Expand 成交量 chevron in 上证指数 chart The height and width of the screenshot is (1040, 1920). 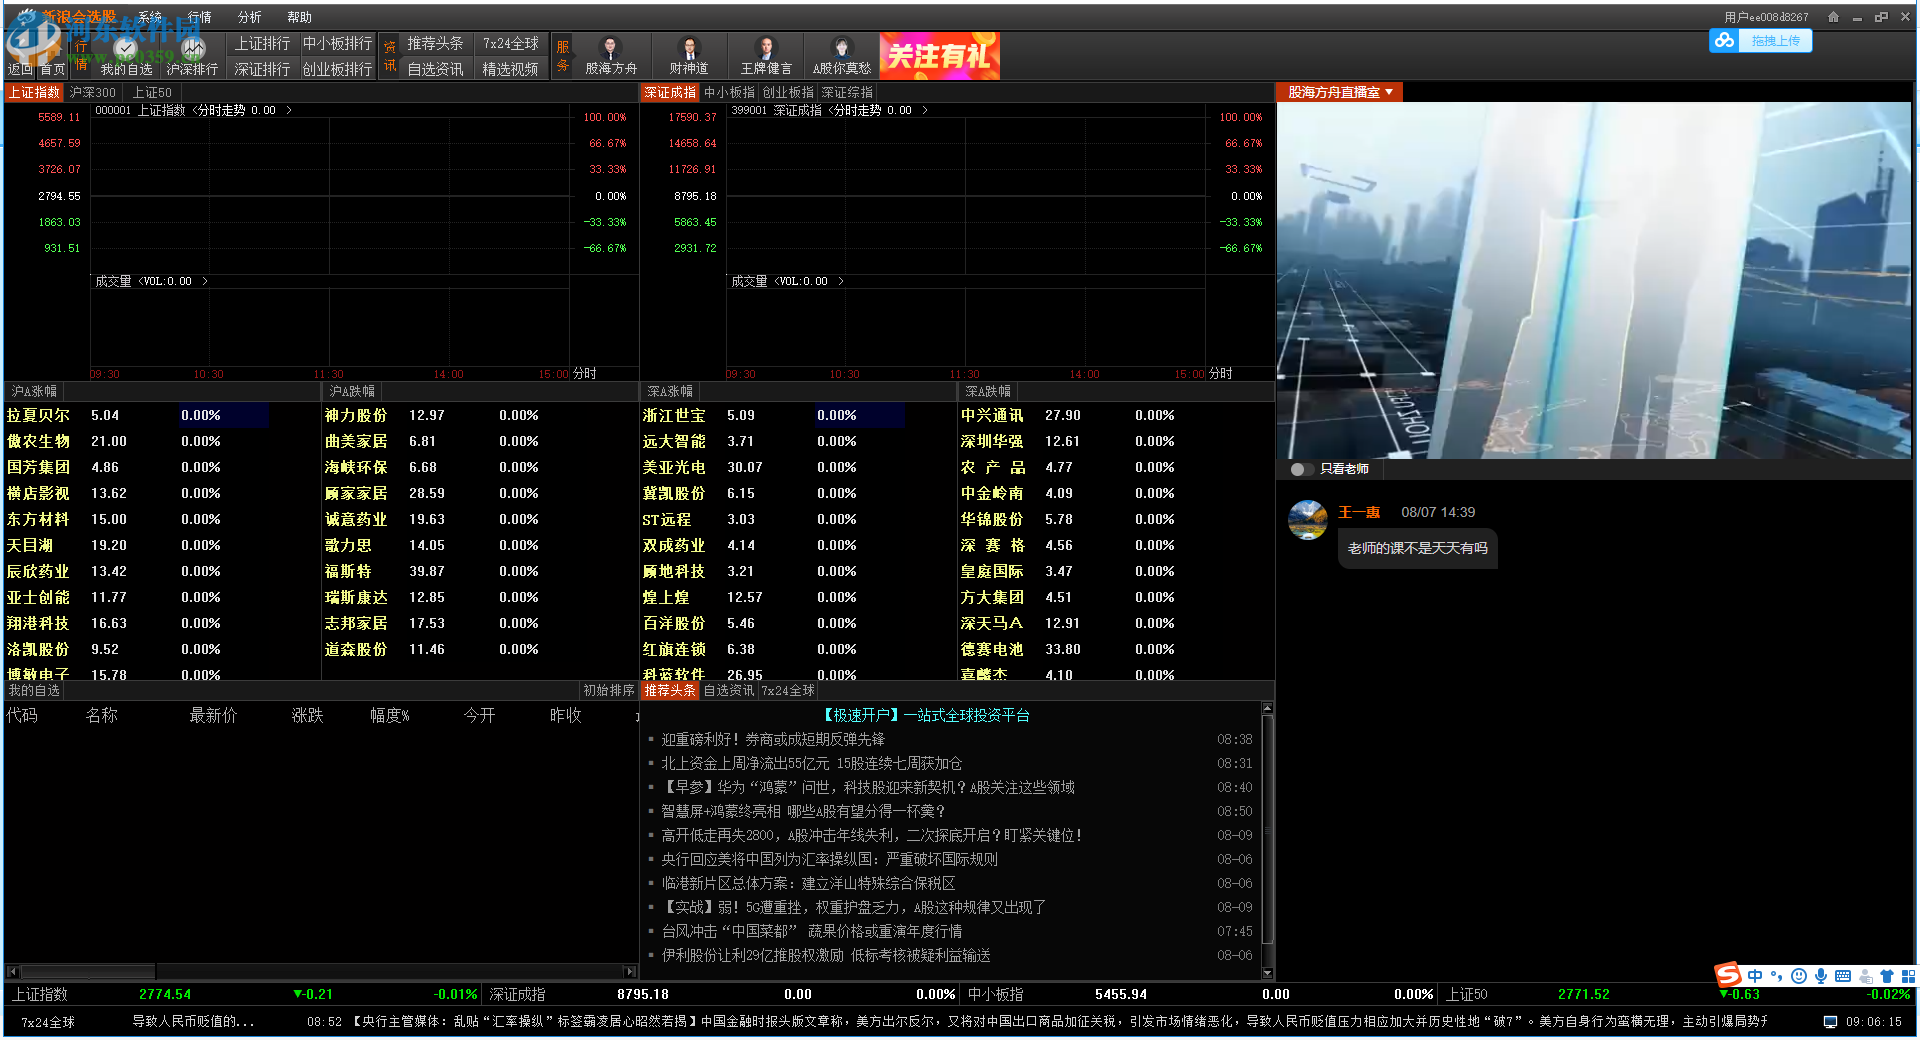205,282
